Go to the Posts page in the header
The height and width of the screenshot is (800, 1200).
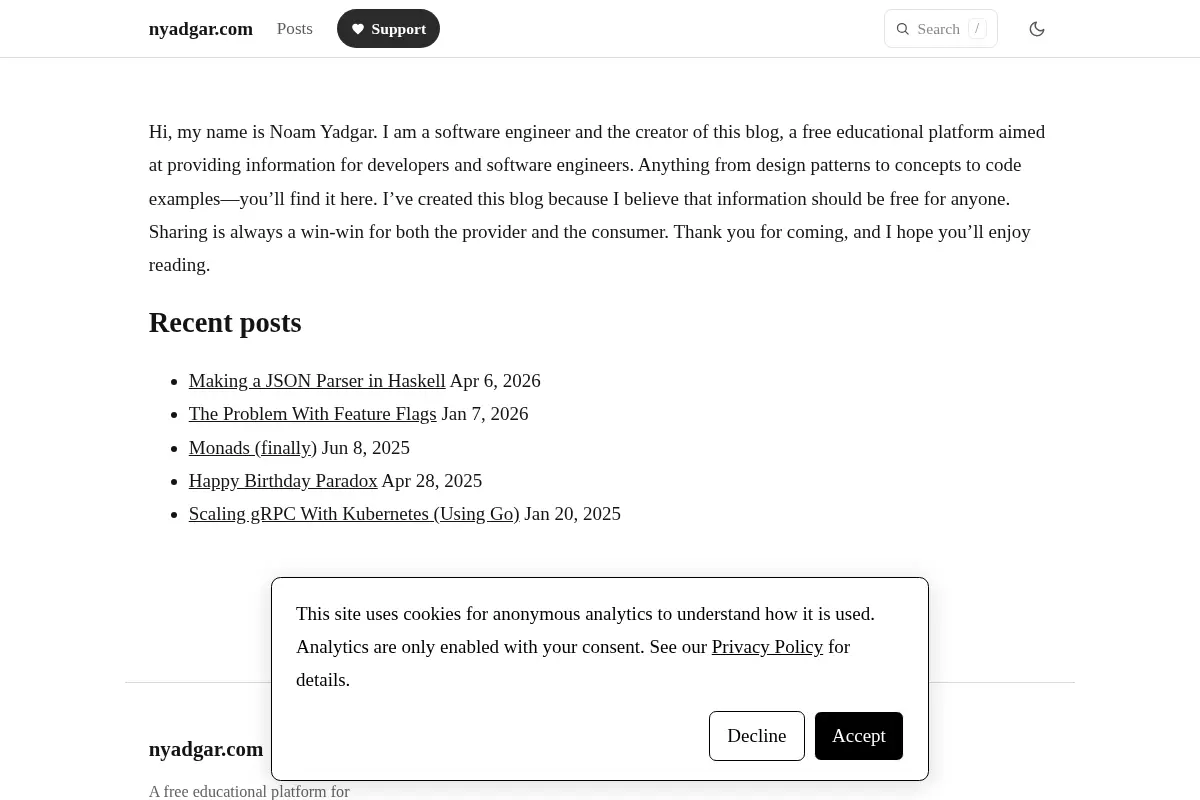[x=295, y=29]
